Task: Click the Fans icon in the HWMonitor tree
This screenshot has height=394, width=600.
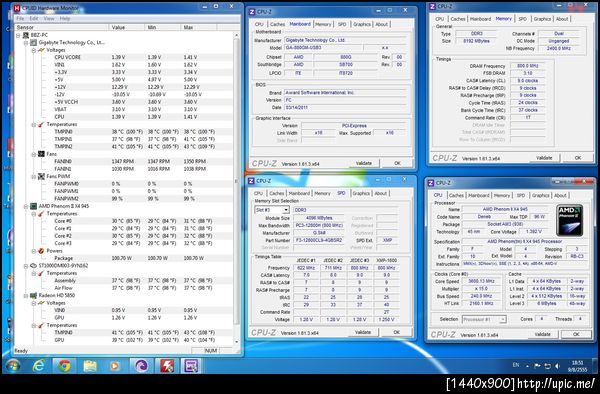Action: (x=41, y=154)
